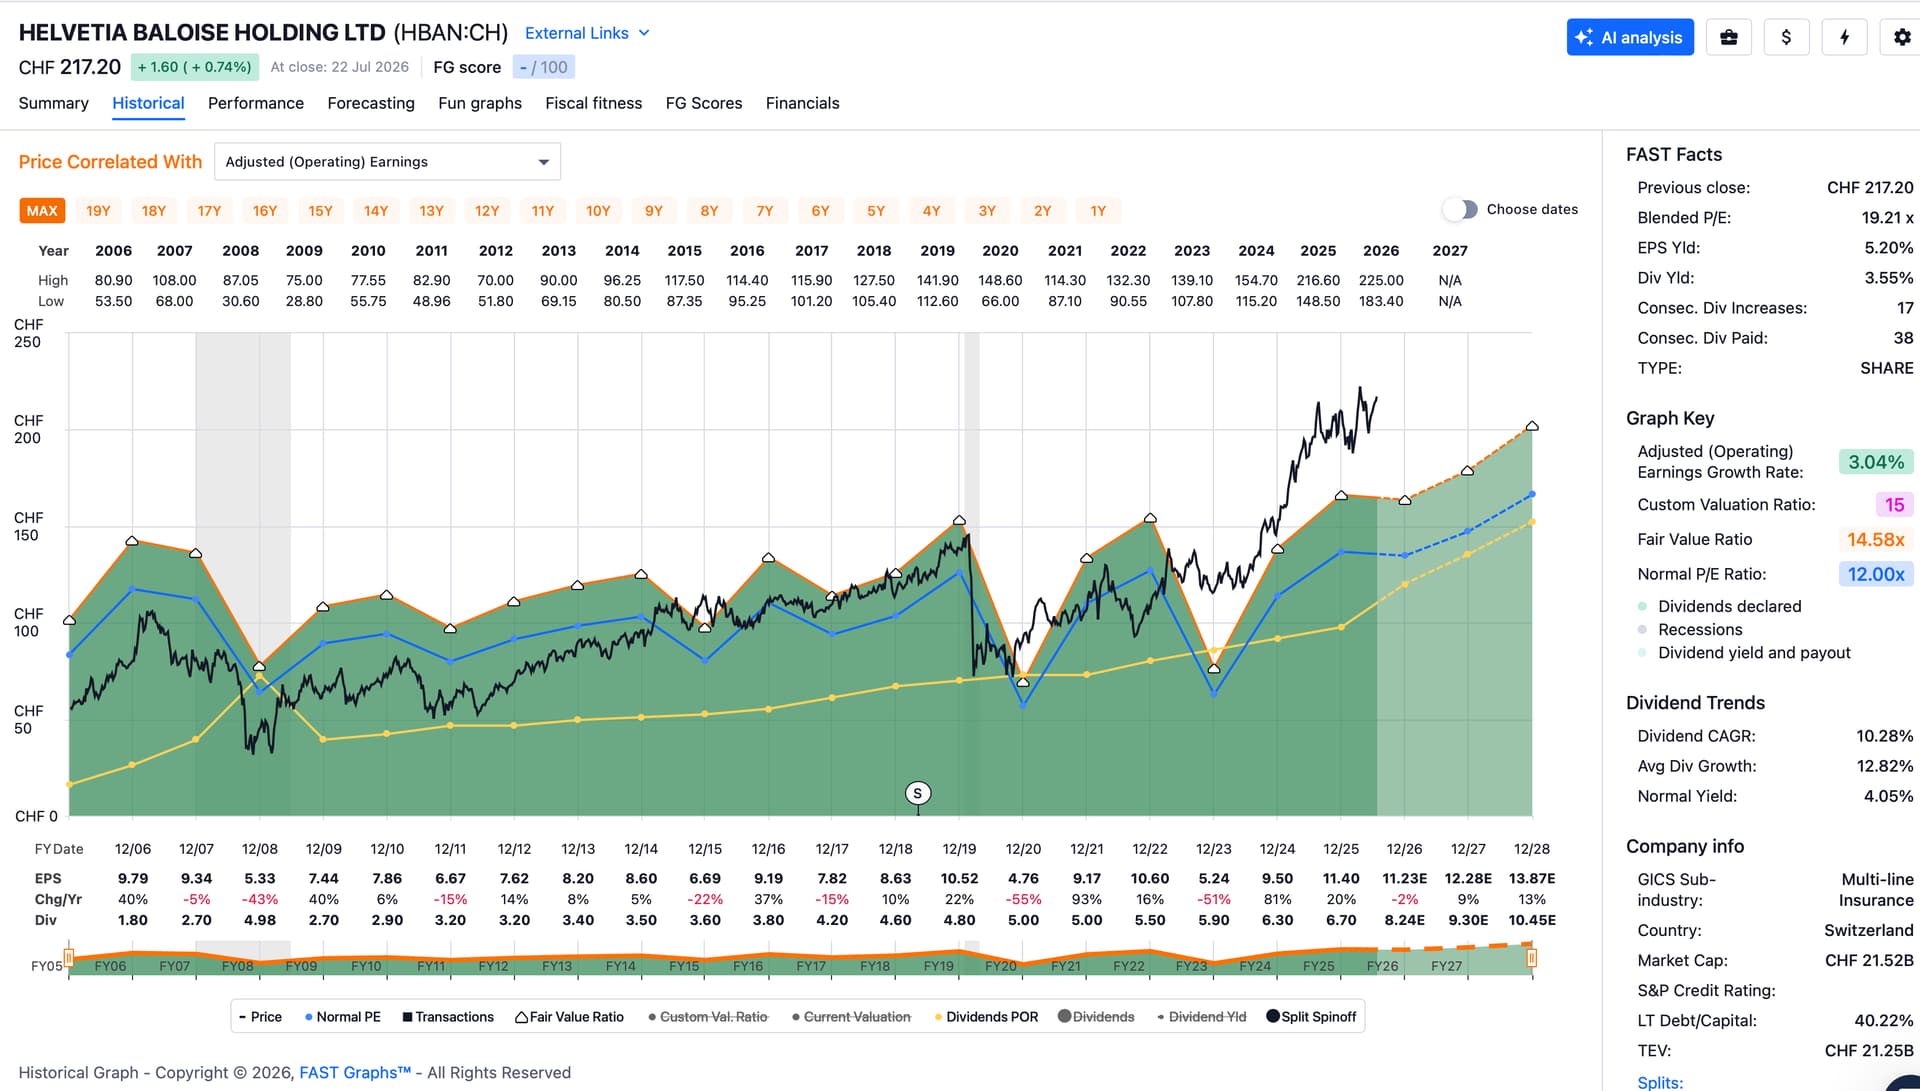Click the split spinoff S marker on chart
Screen dimensions: 1920x1091
(917, 793)
